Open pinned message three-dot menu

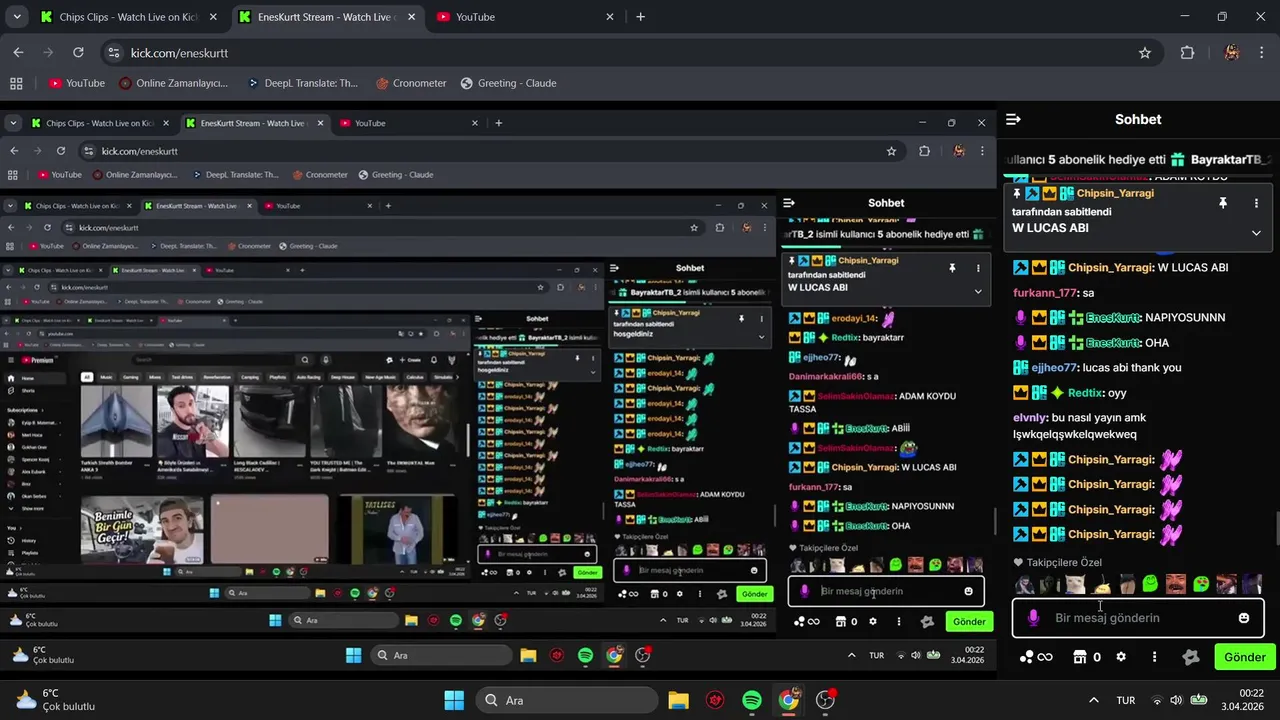tap(1256, 203)
